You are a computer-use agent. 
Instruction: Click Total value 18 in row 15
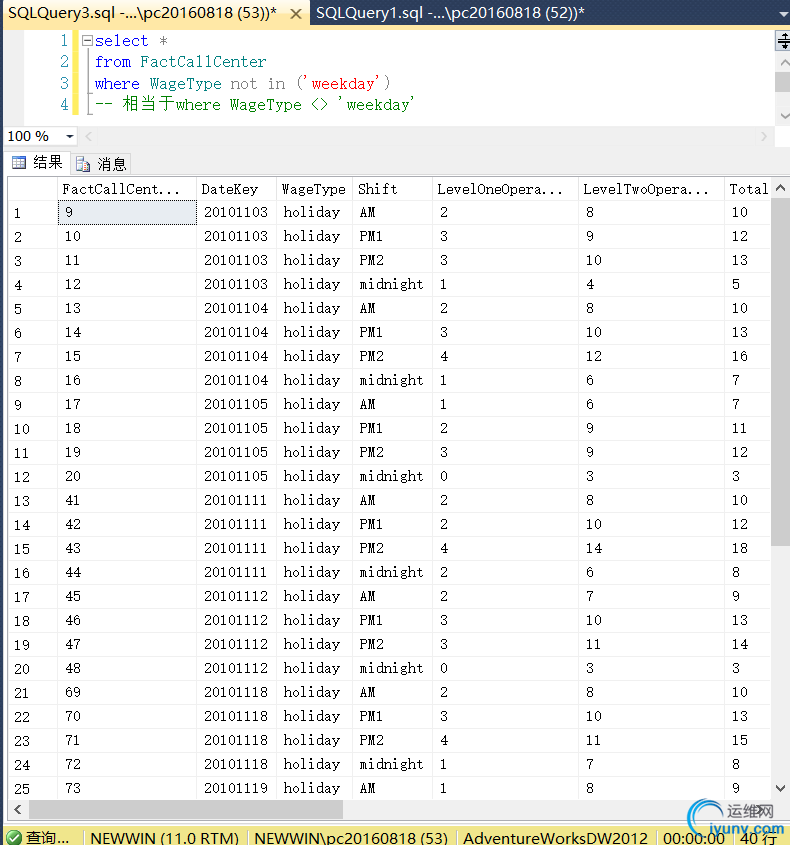coord(748,548)
